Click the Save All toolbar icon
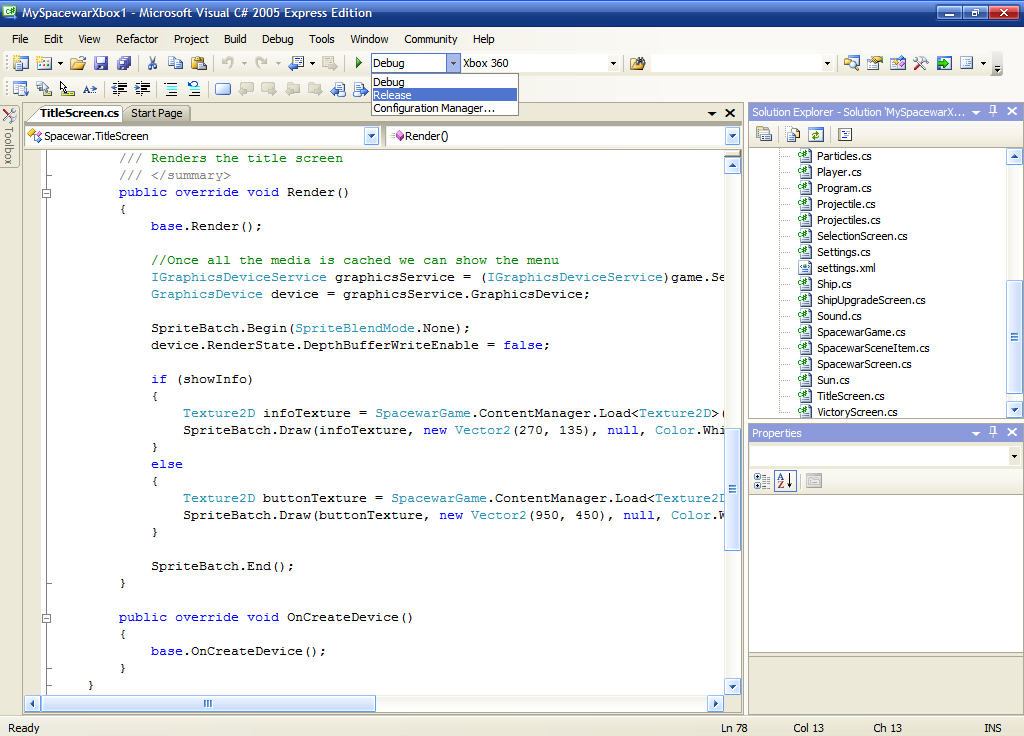This screenshot has height=736, width=1024. [124, 63]
